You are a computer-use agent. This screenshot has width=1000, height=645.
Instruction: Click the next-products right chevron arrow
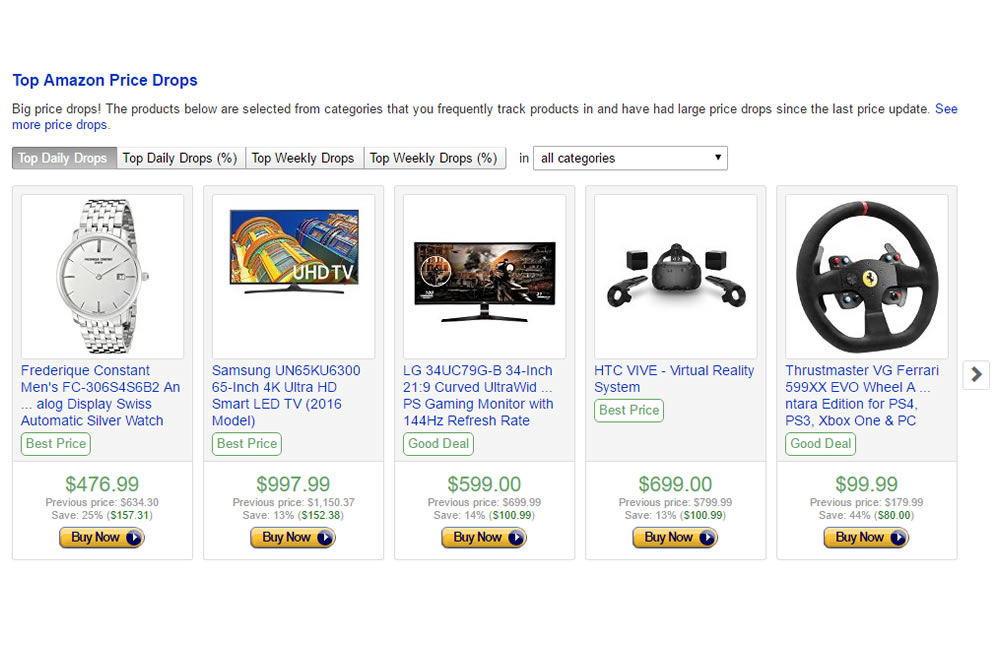coord(976,374)
